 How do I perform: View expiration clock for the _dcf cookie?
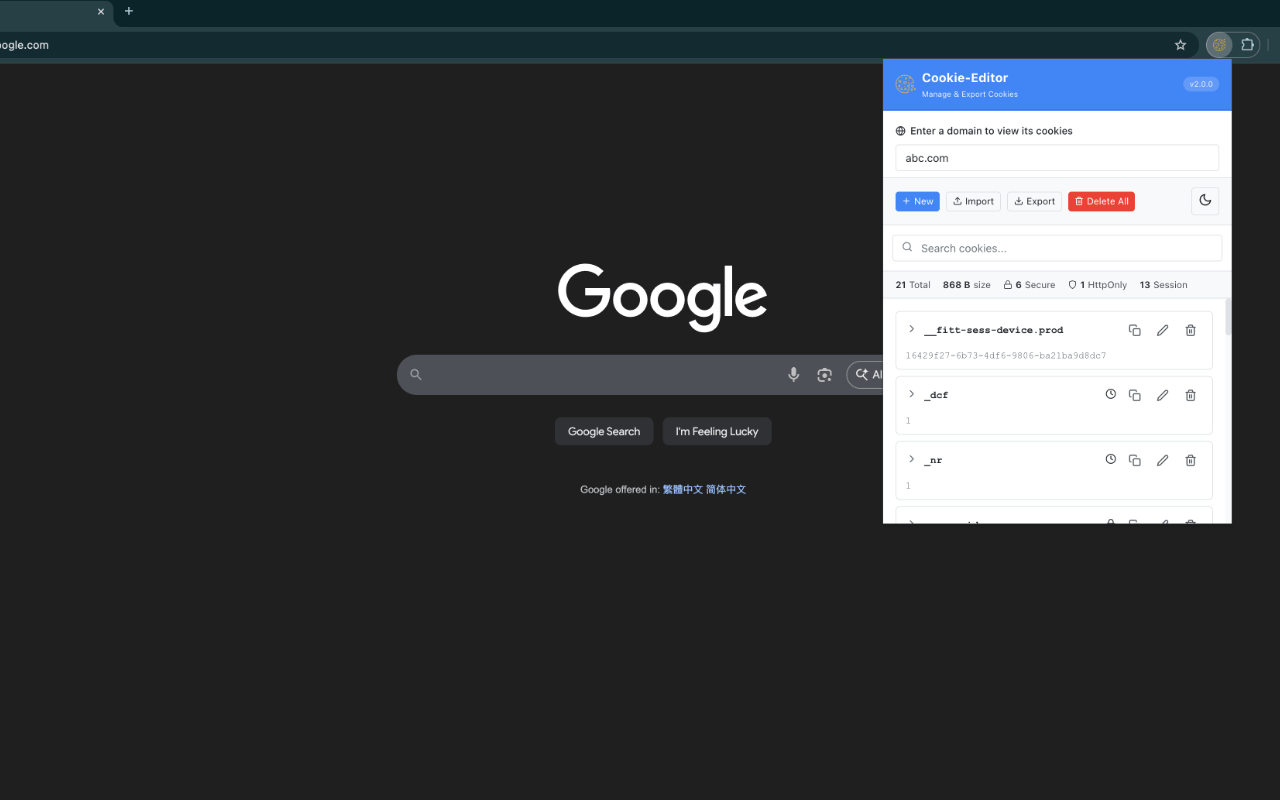tap(1110, 394)
